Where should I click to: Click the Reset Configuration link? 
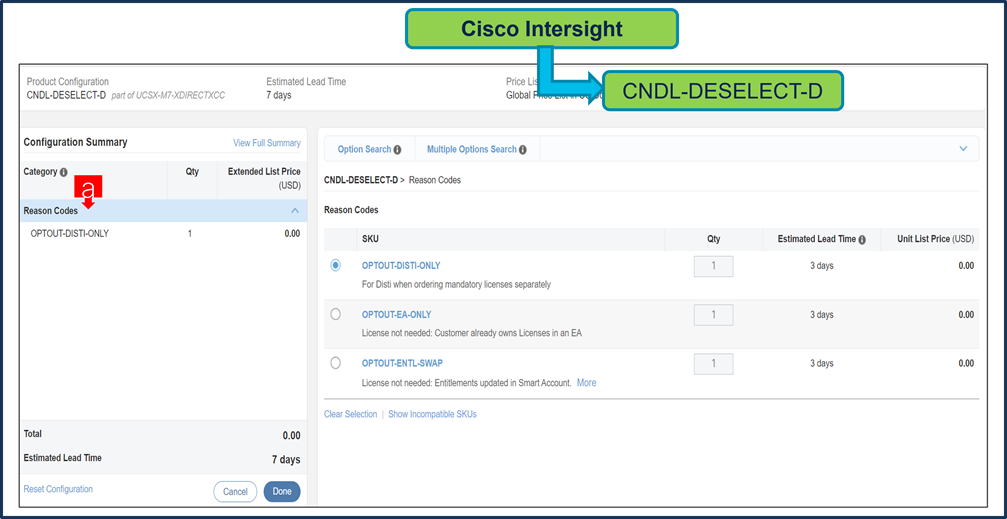pyautogui.click(x=58, y=489)
